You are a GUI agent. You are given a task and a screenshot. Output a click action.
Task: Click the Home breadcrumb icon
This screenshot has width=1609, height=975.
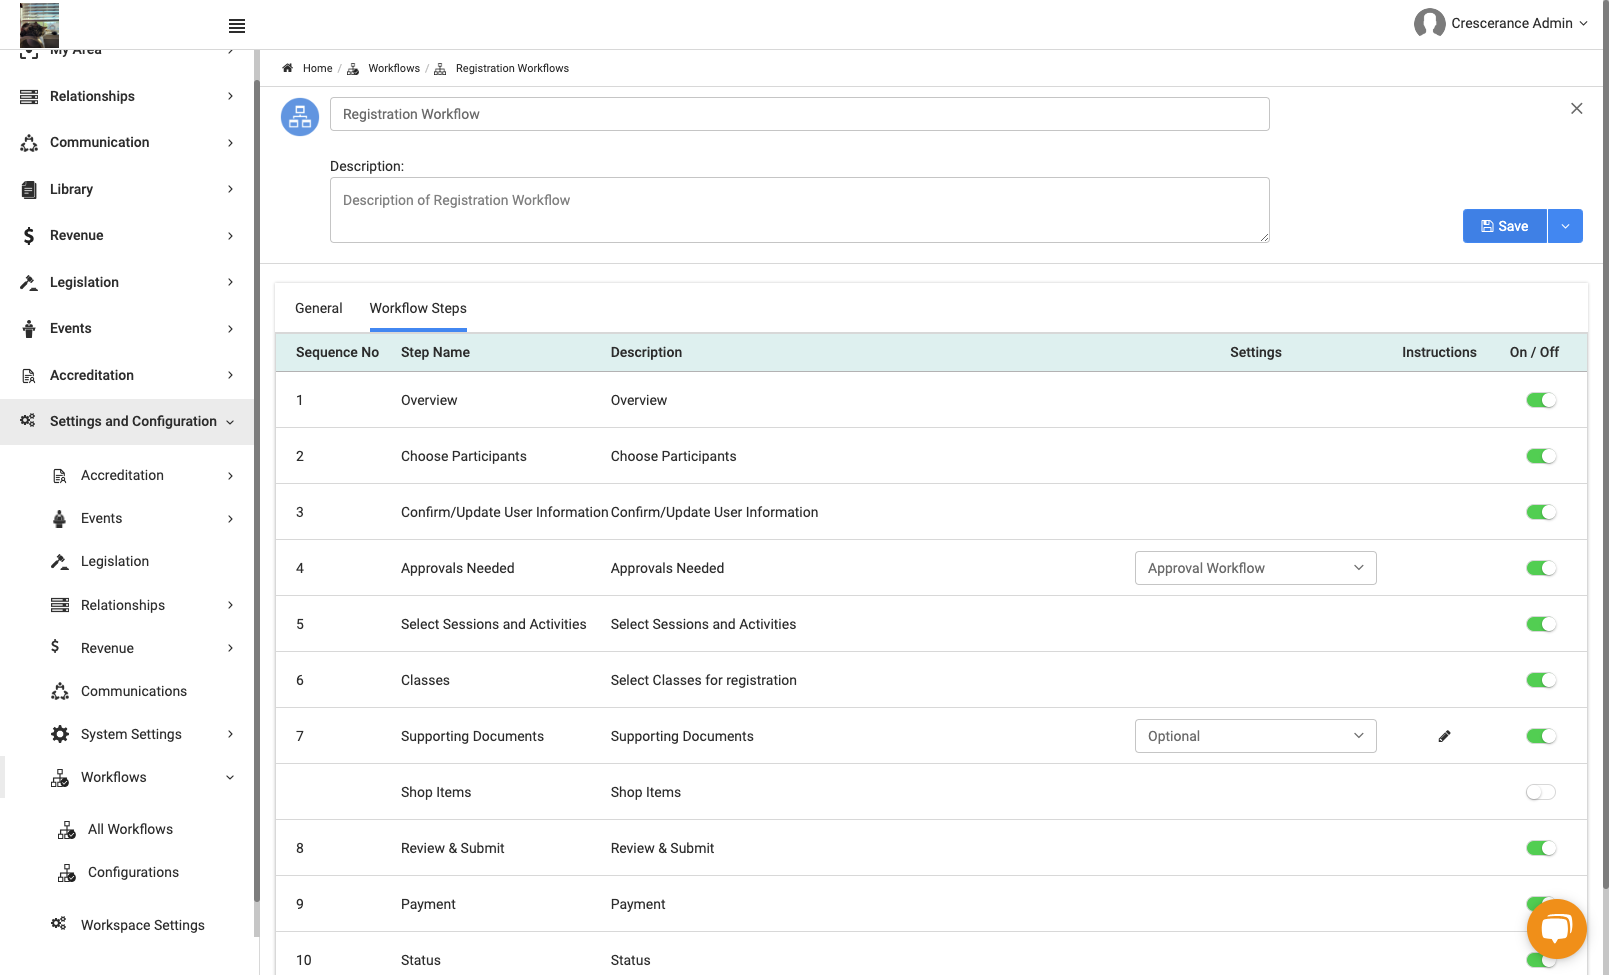[288, 68]
